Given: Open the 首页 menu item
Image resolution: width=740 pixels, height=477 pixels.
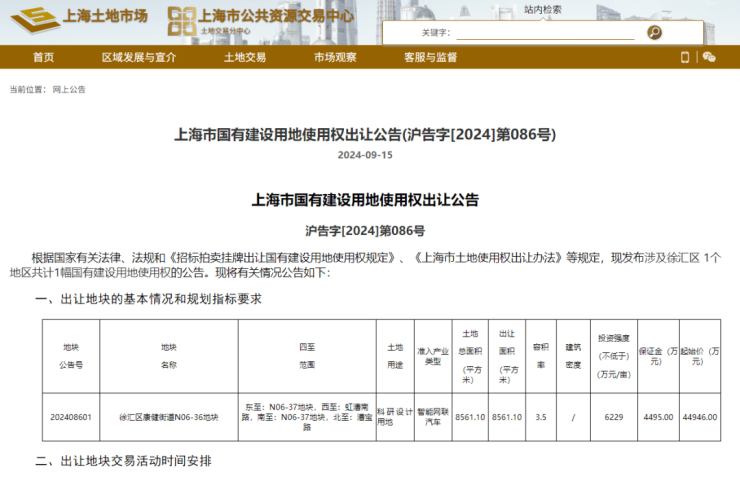Looking at the screenshot, I should tap(43, 57).
